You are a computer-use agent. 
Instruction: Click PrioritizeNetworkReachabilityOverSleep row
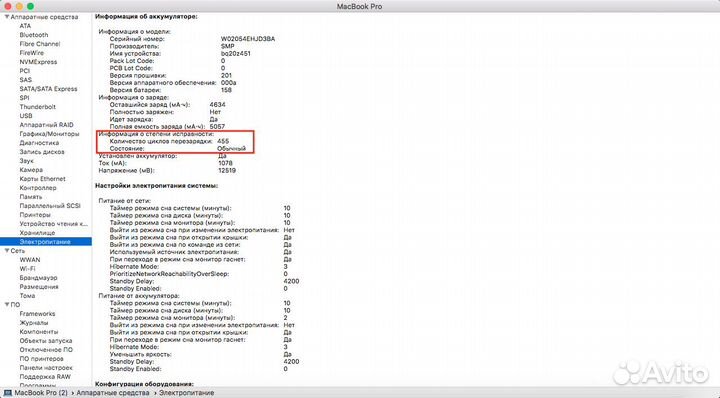click(198, 274)
